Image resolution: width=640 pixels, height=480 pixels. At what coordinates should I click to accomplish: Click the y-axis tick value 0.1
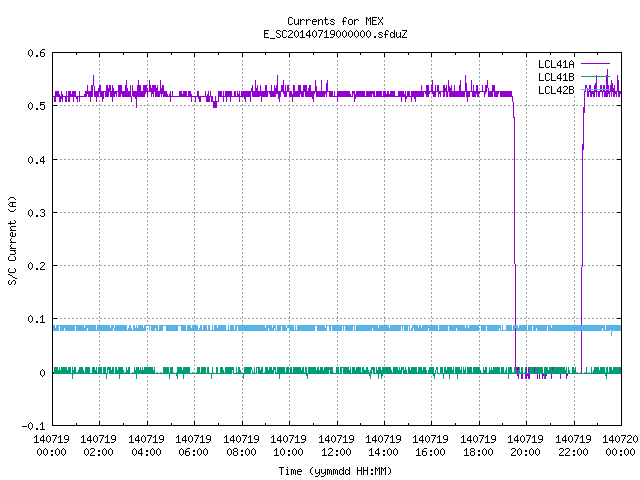tap(36, 319)
